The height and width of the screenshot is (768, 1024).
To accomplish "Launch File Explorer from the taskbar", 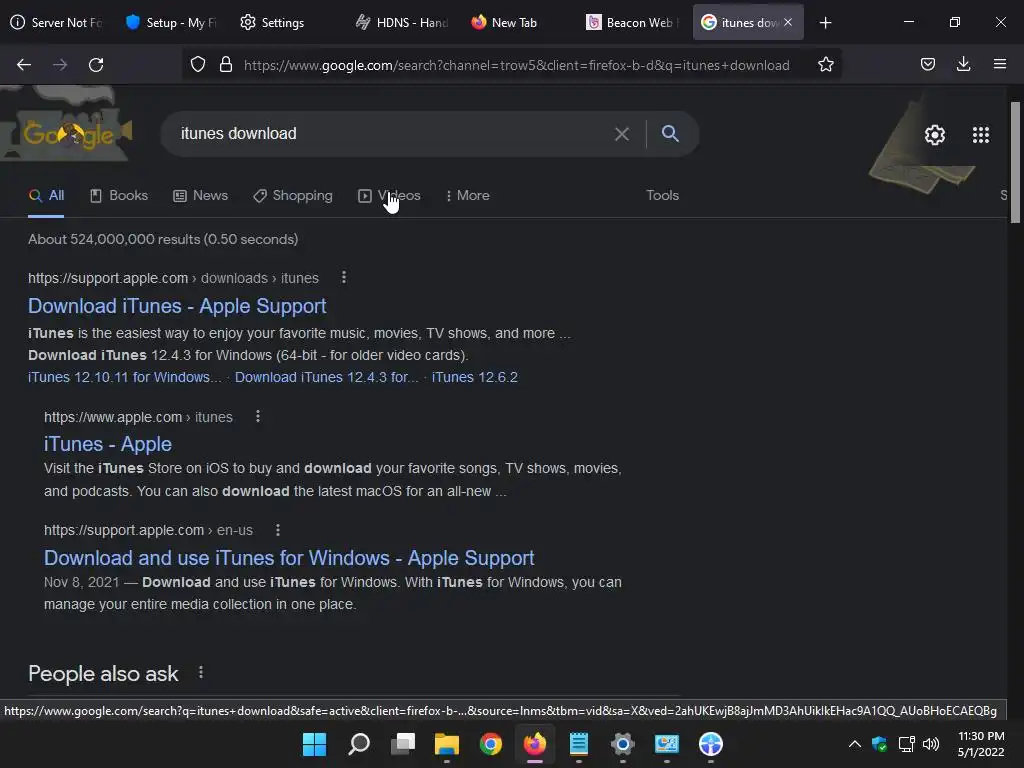I will point(447,744).
